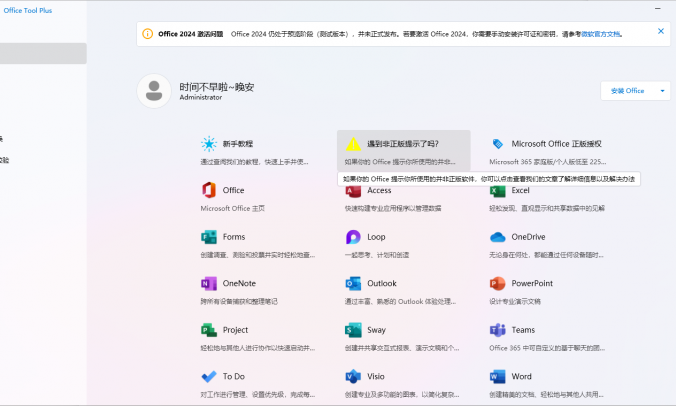Click the Excel label
This screenshot has width=676, height=406.
pos(520,191)
